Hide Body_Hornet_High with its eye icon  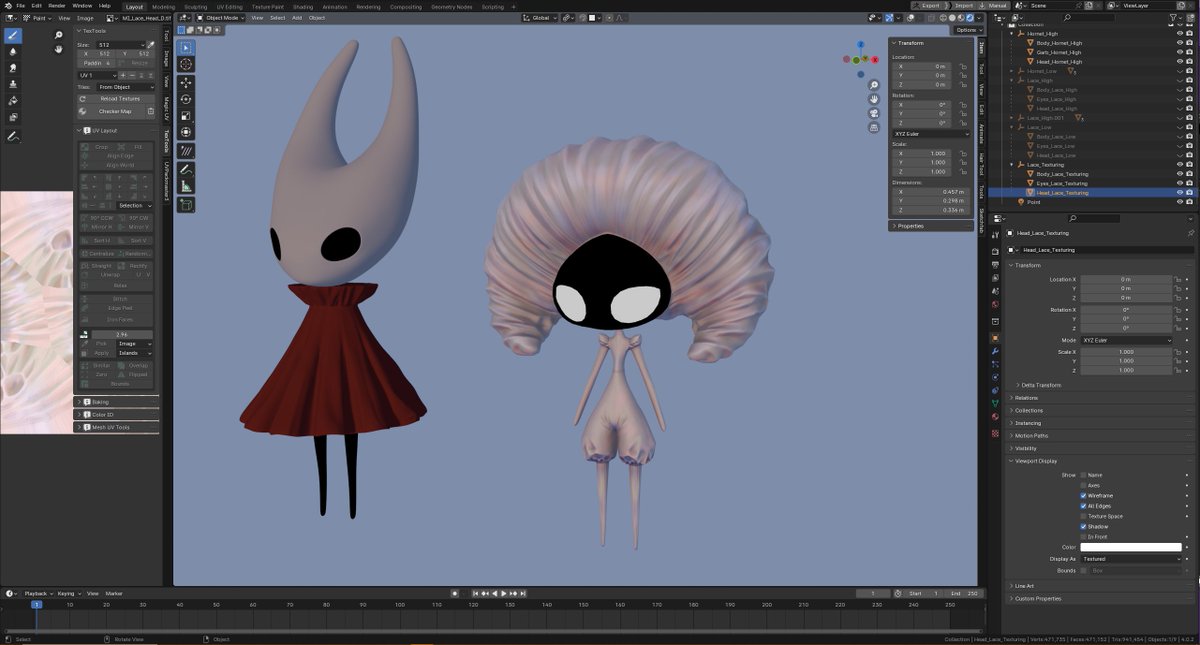(x=1179, y=43)
